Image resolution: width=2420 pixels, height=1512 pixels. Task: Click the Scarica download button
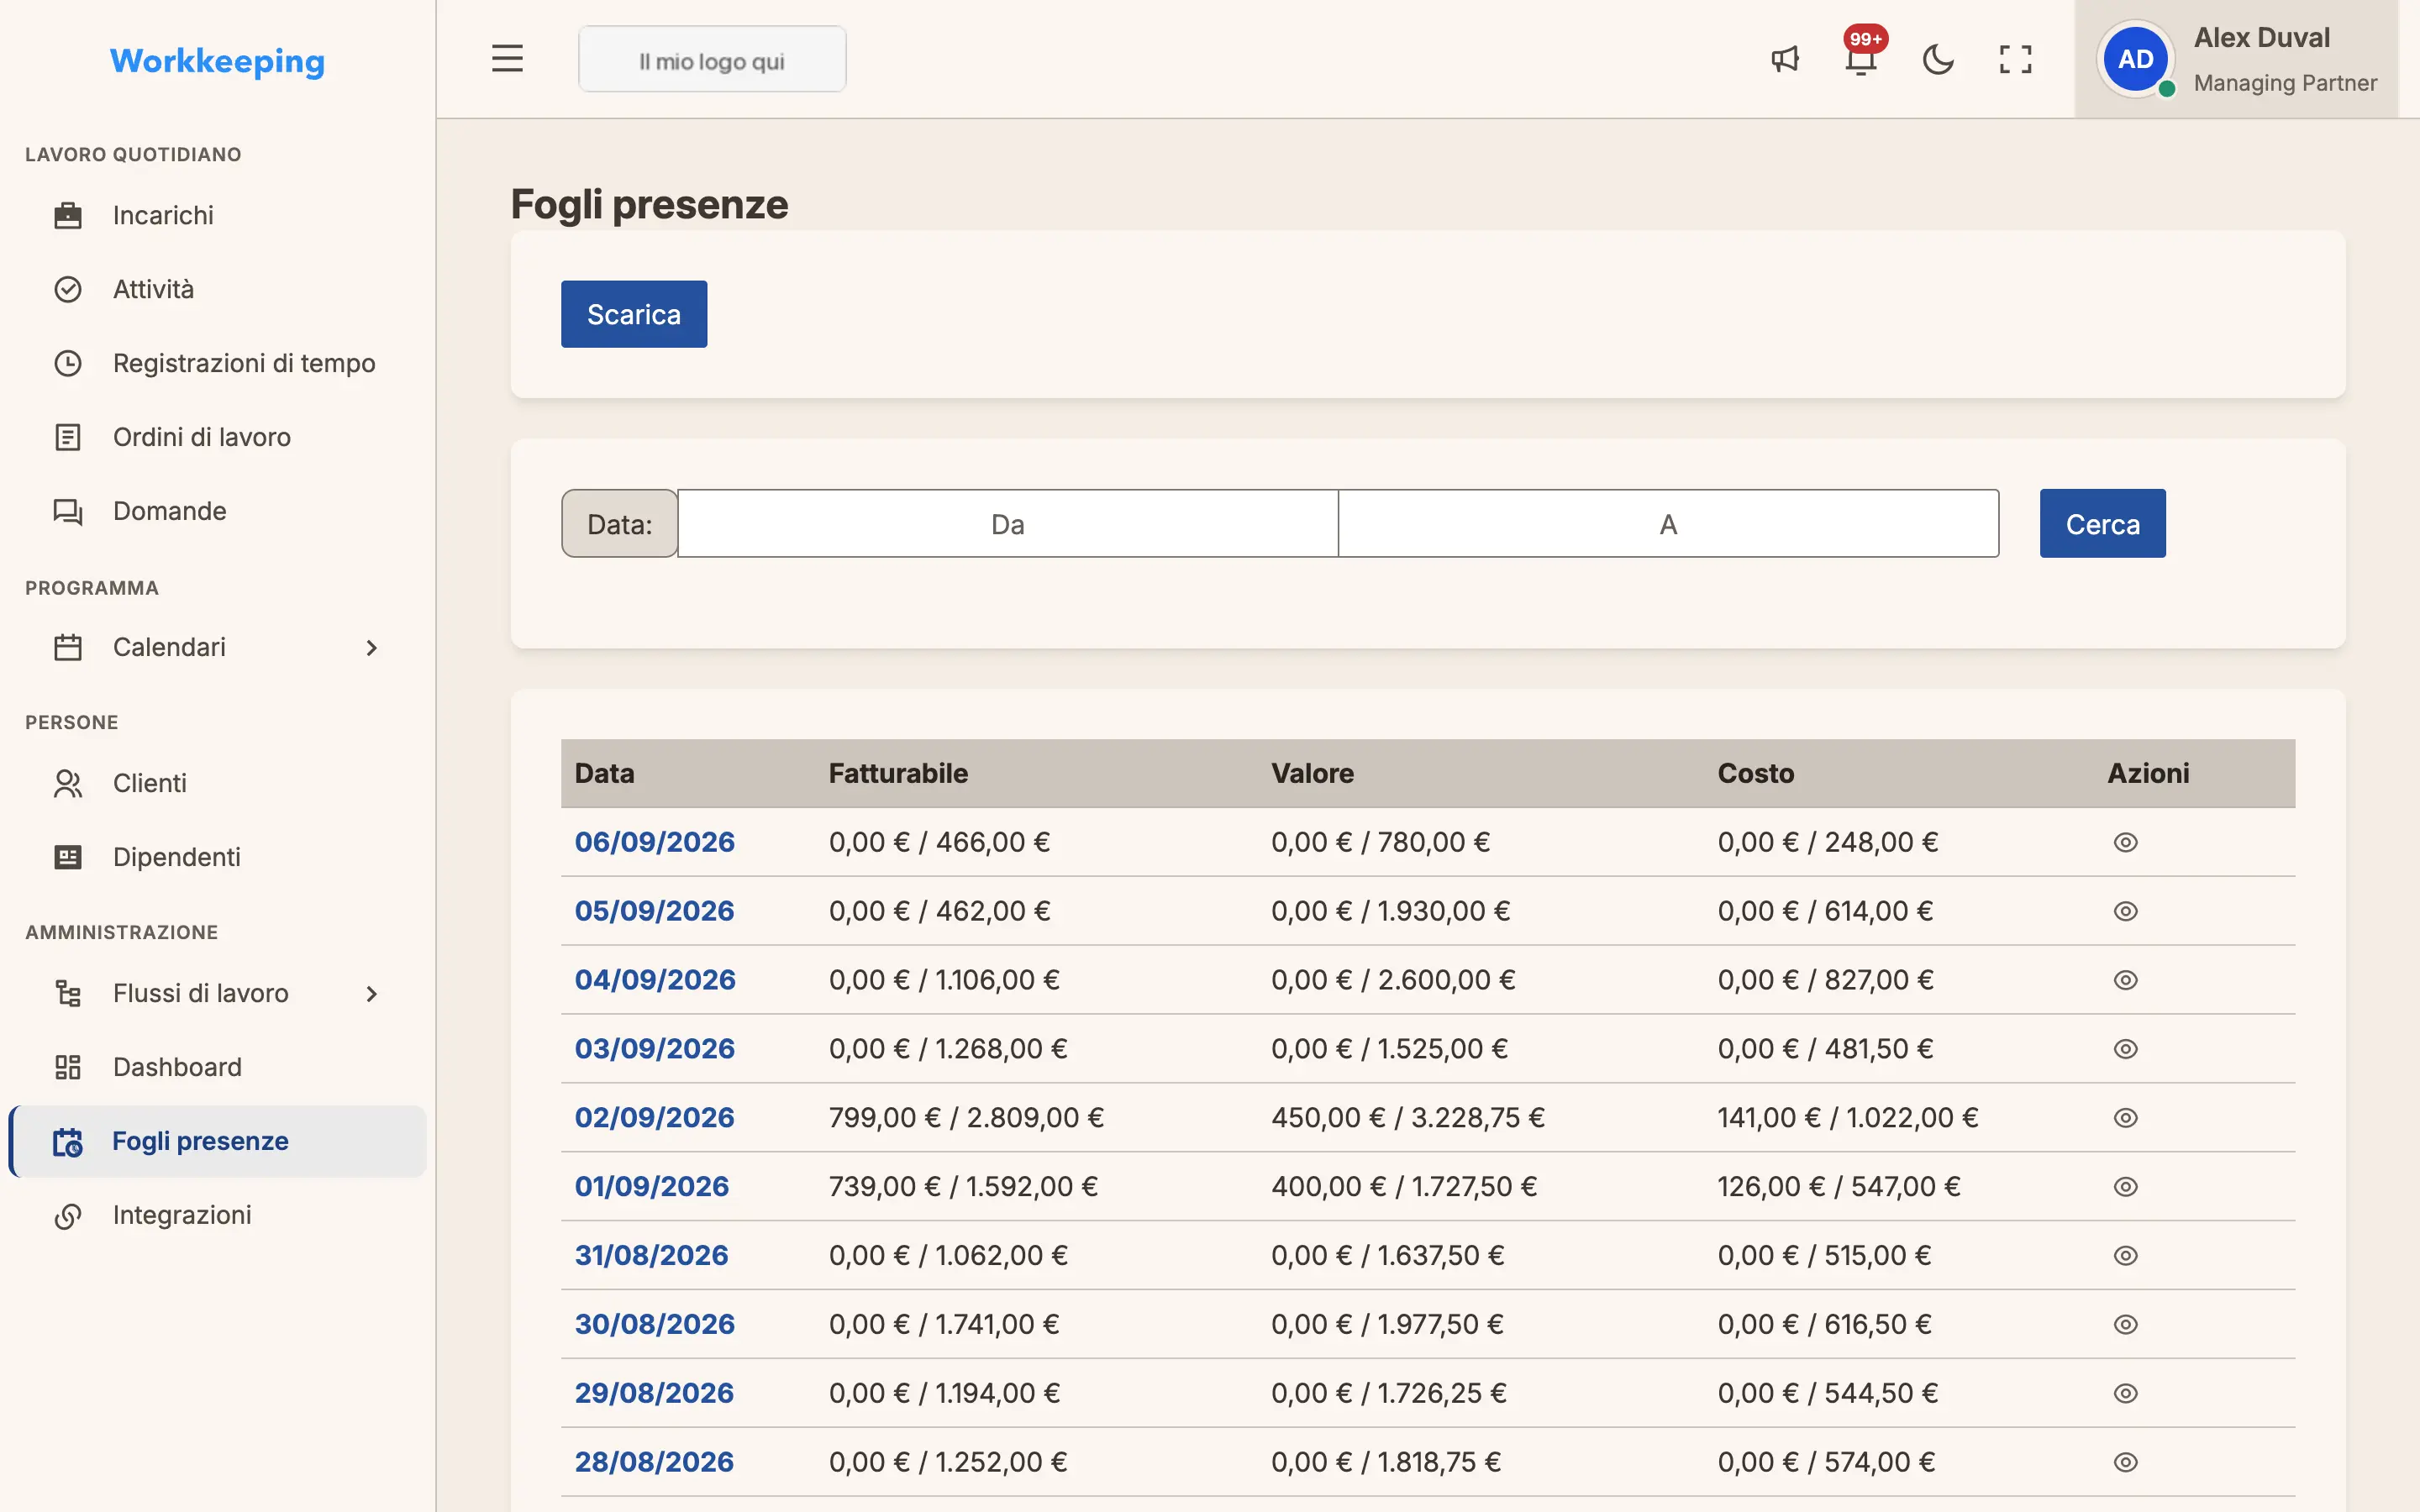(x=634, y=314)
